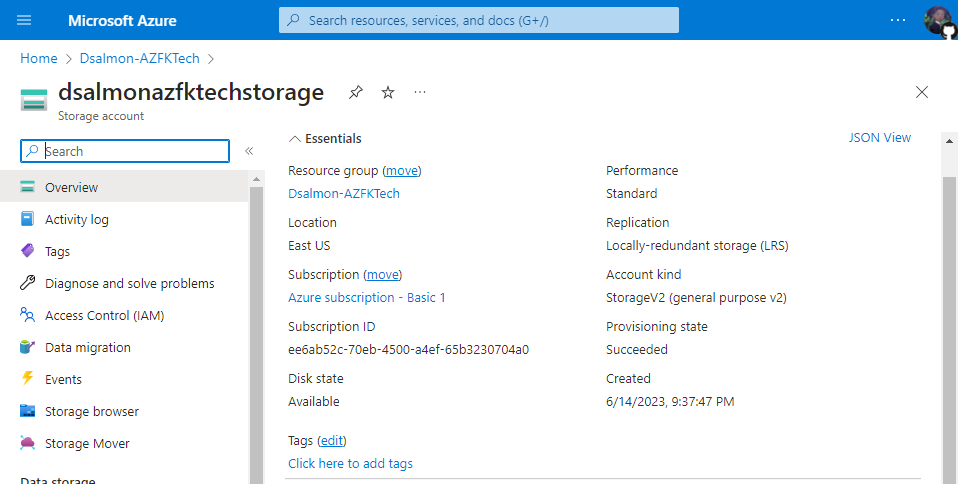Collapse the Essentials section
958x484 pixels.
coord(325,139)
